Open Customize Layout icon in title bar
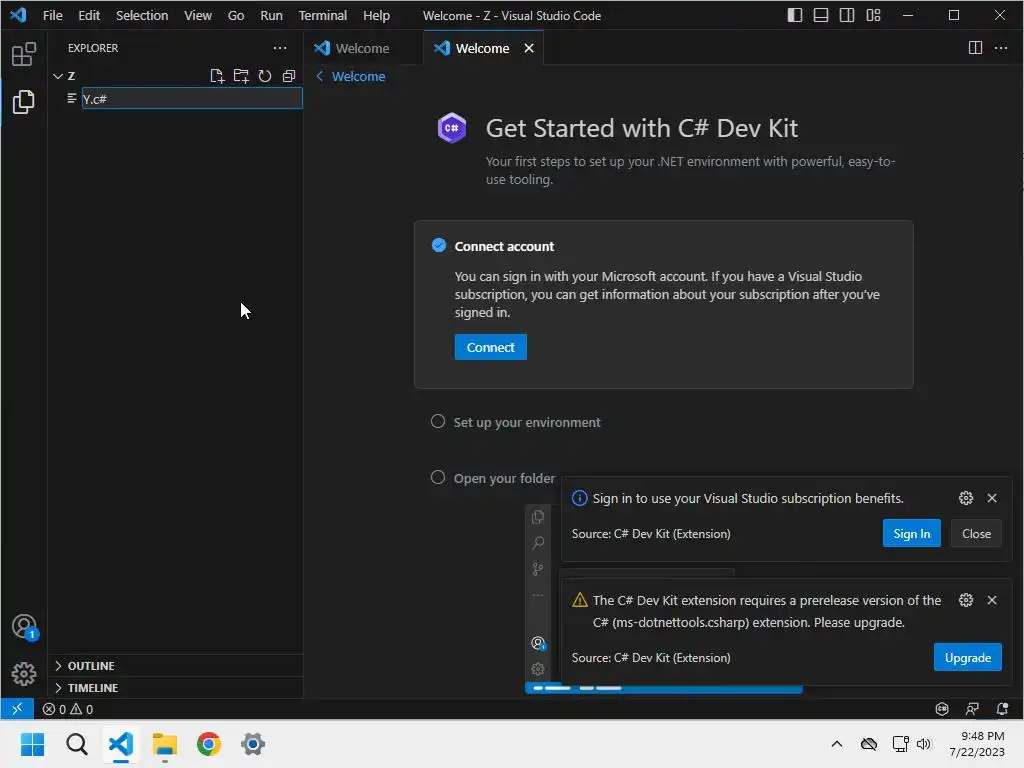Screen dimensions: 1024x768 (873, 15)
